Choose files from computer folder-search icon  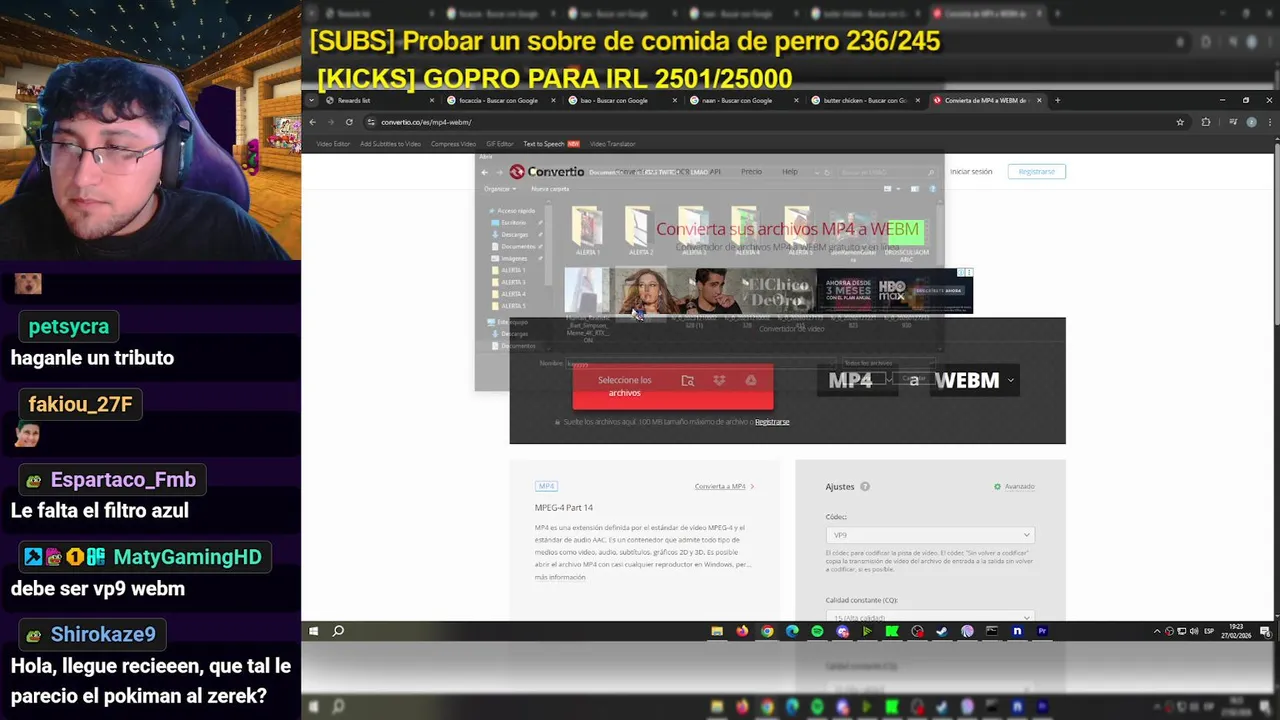click(x=687, y=380)
